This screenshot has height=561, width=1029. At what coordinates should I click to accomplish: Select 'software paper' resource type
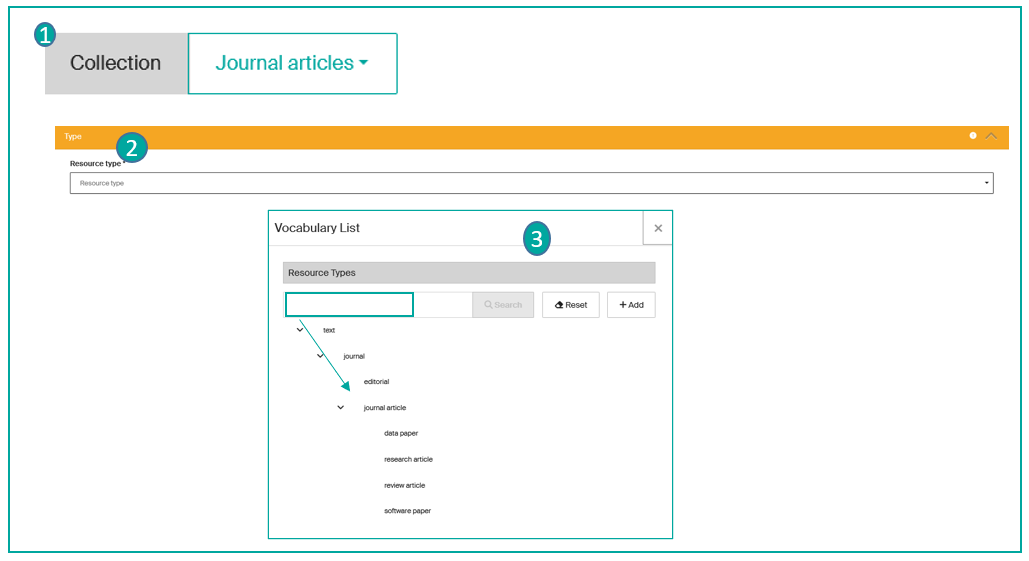[407, 511]
